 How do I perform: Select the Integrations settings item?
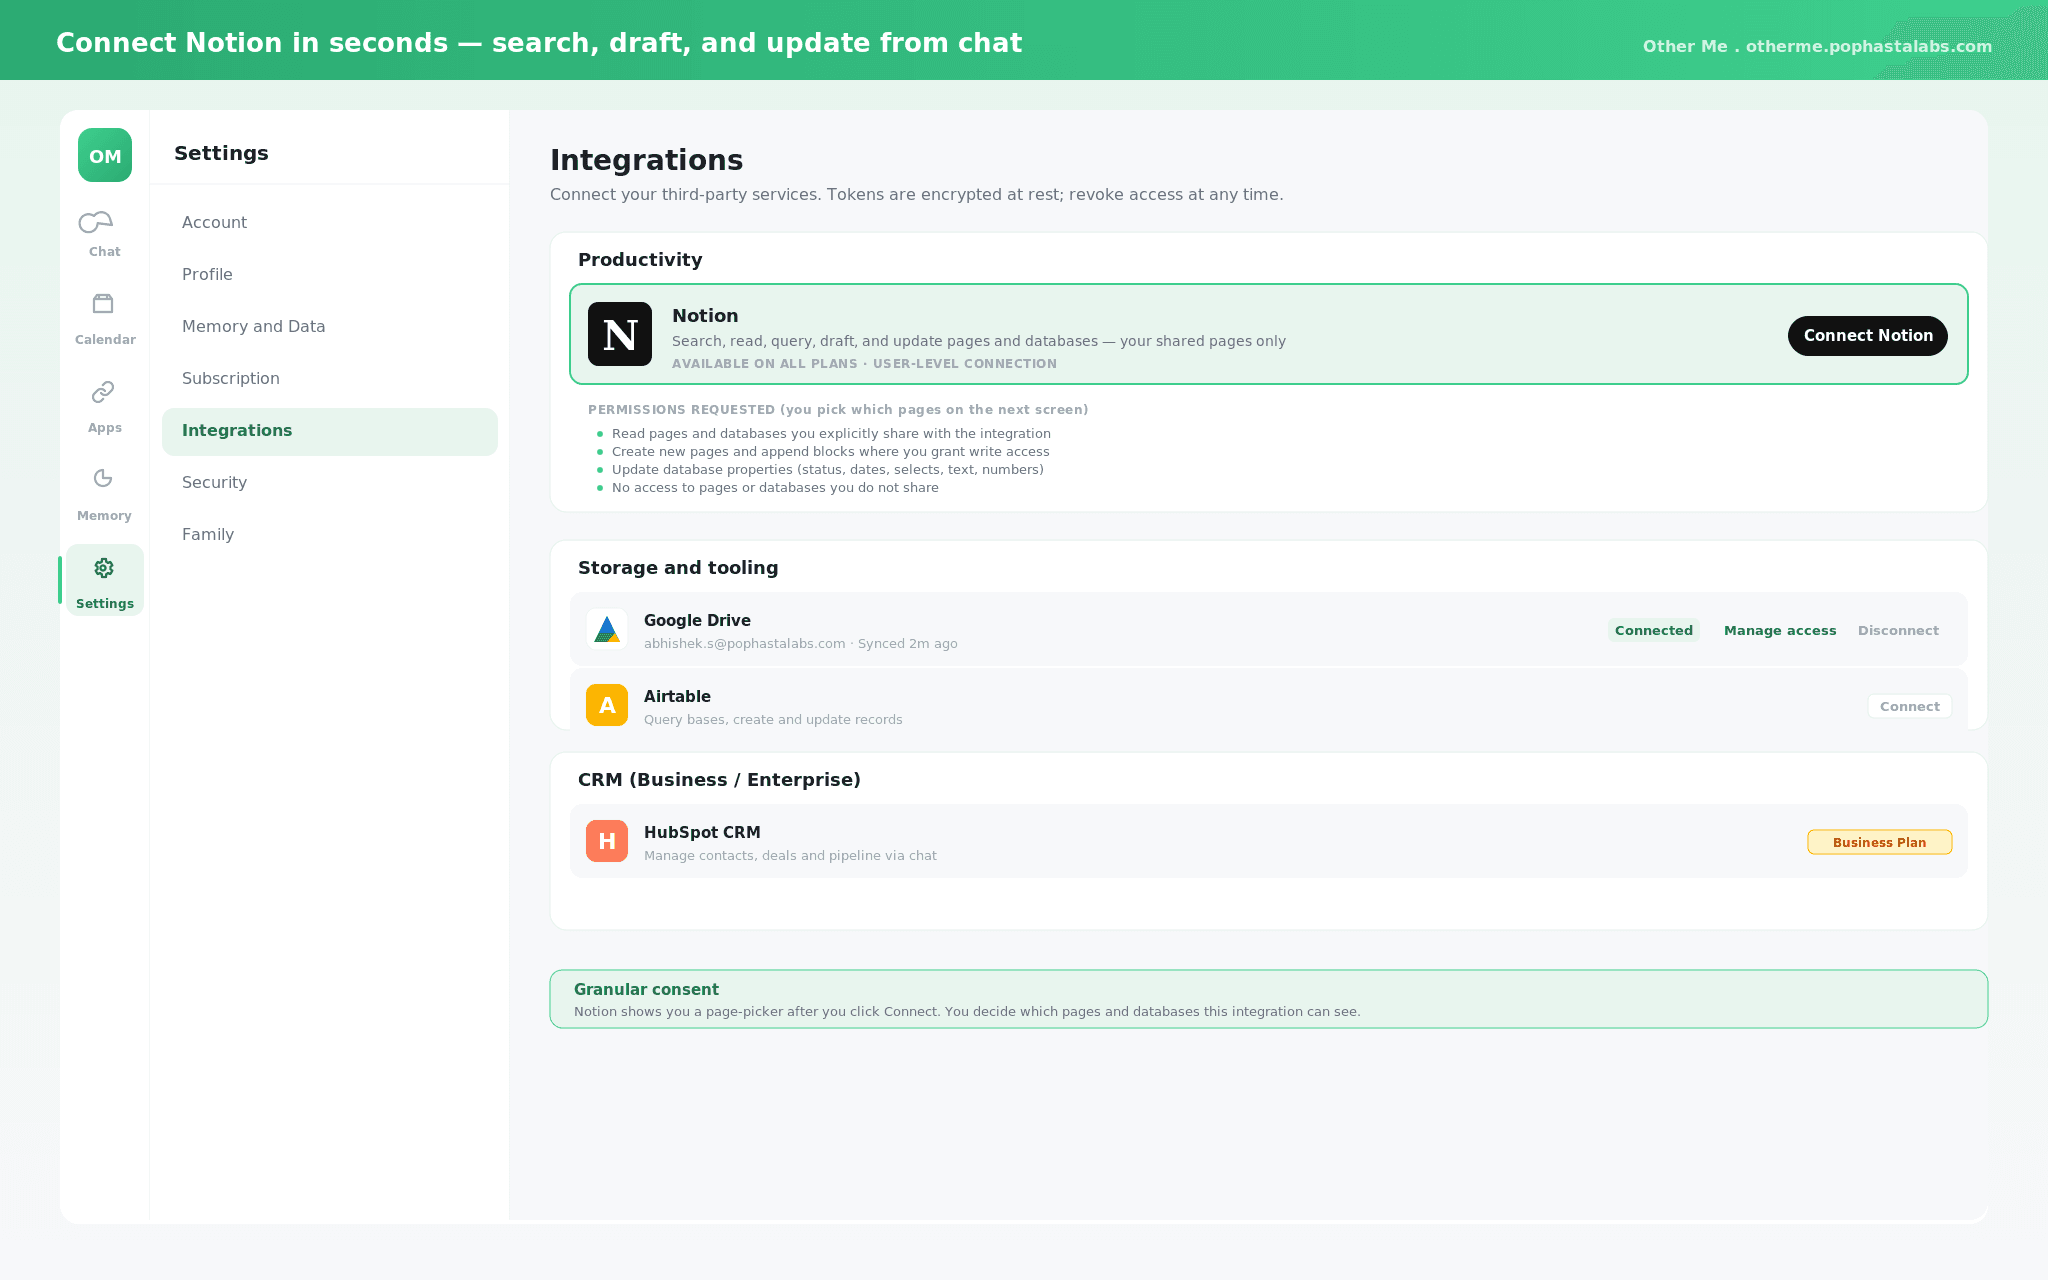click(330, 431)
